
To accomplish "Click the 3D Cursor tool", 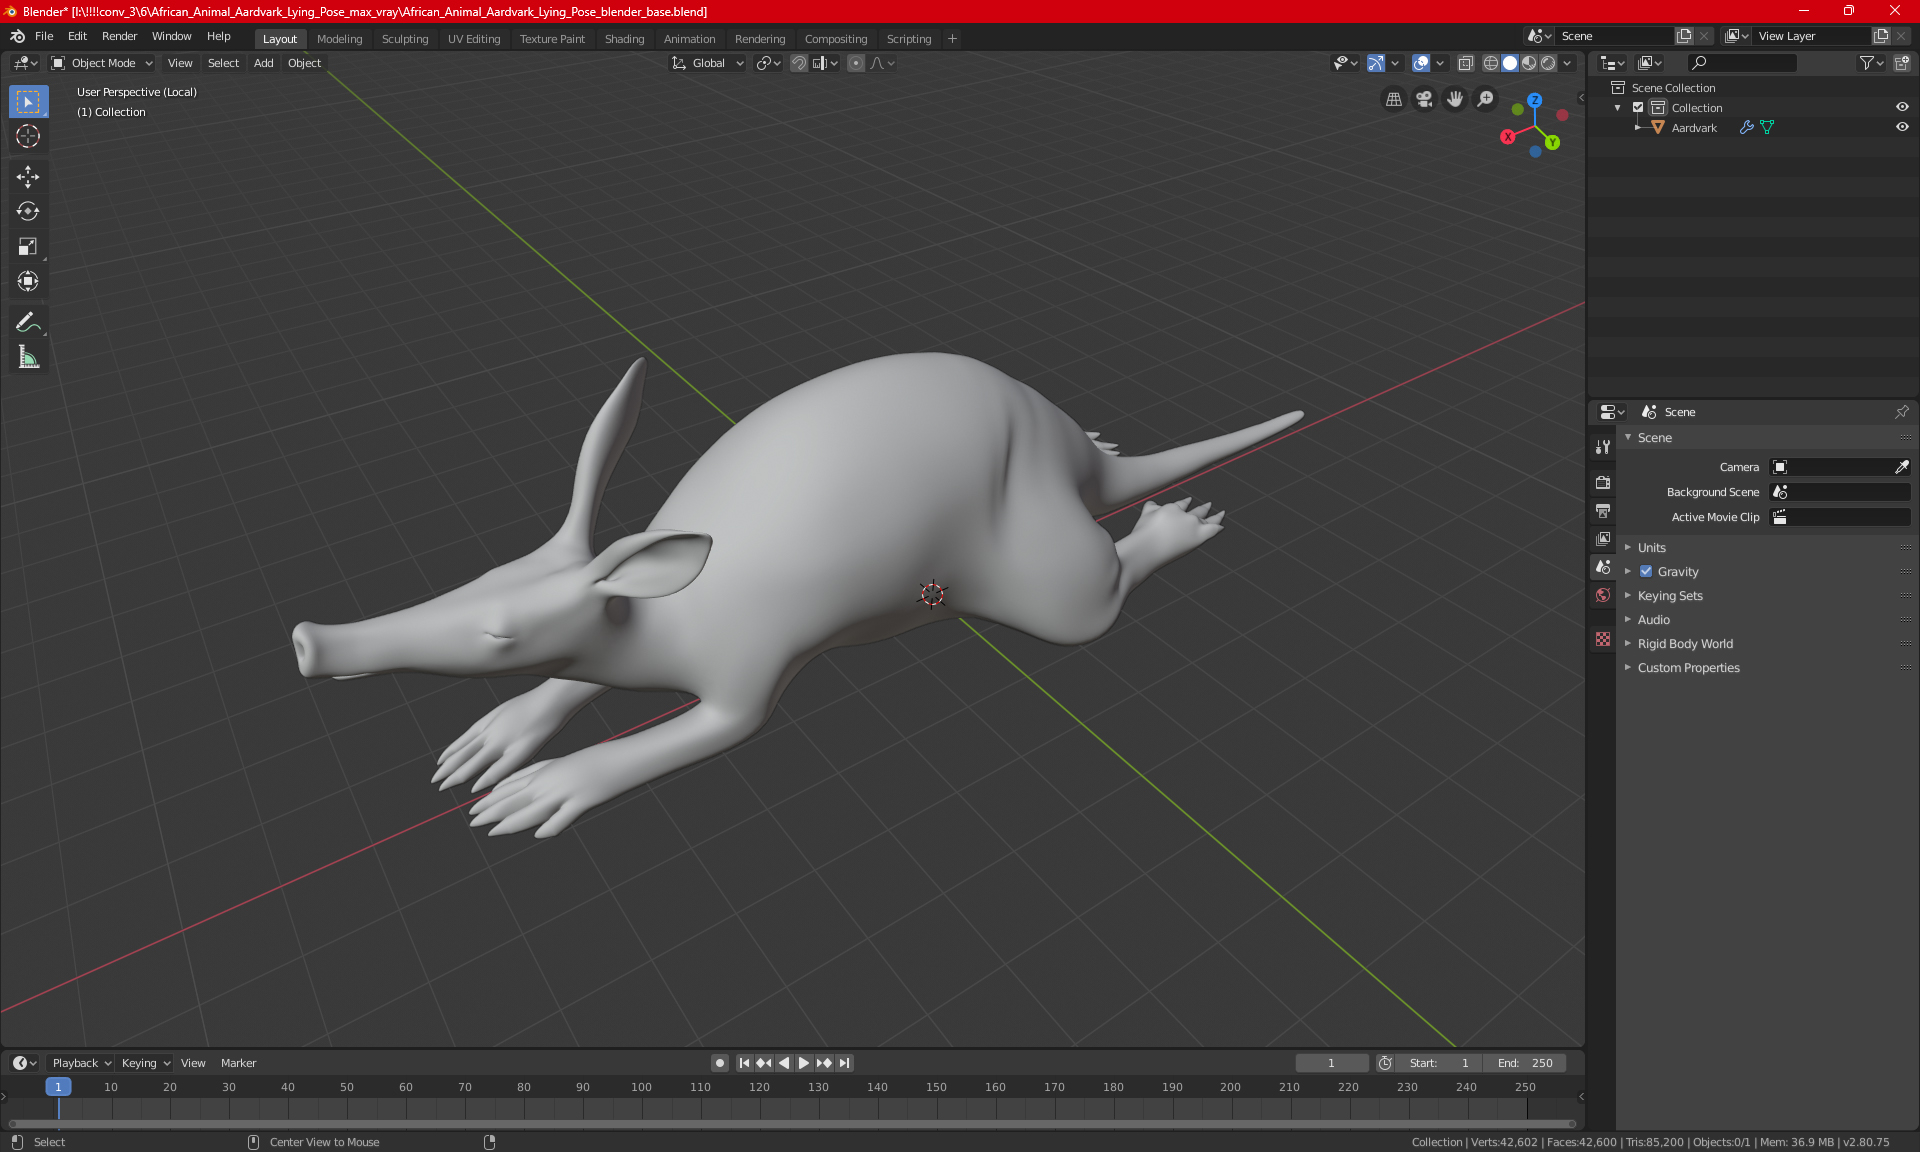I will (27, 136).
